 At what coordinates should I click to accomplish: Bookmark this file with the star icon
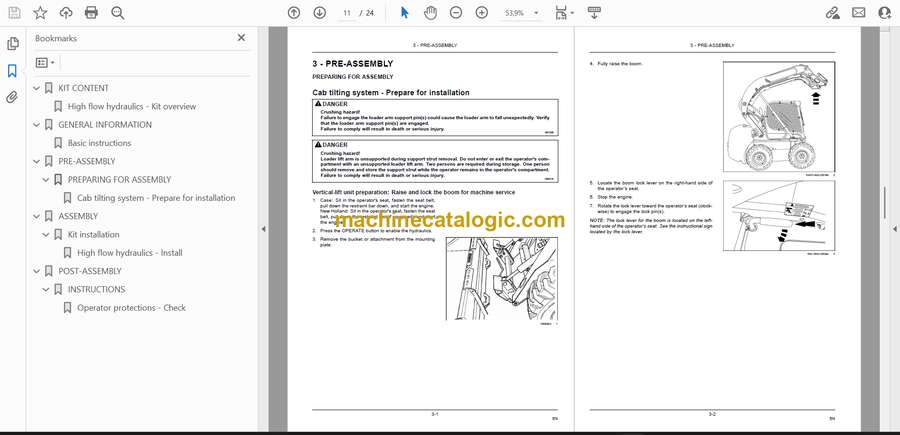click(40, 13)
